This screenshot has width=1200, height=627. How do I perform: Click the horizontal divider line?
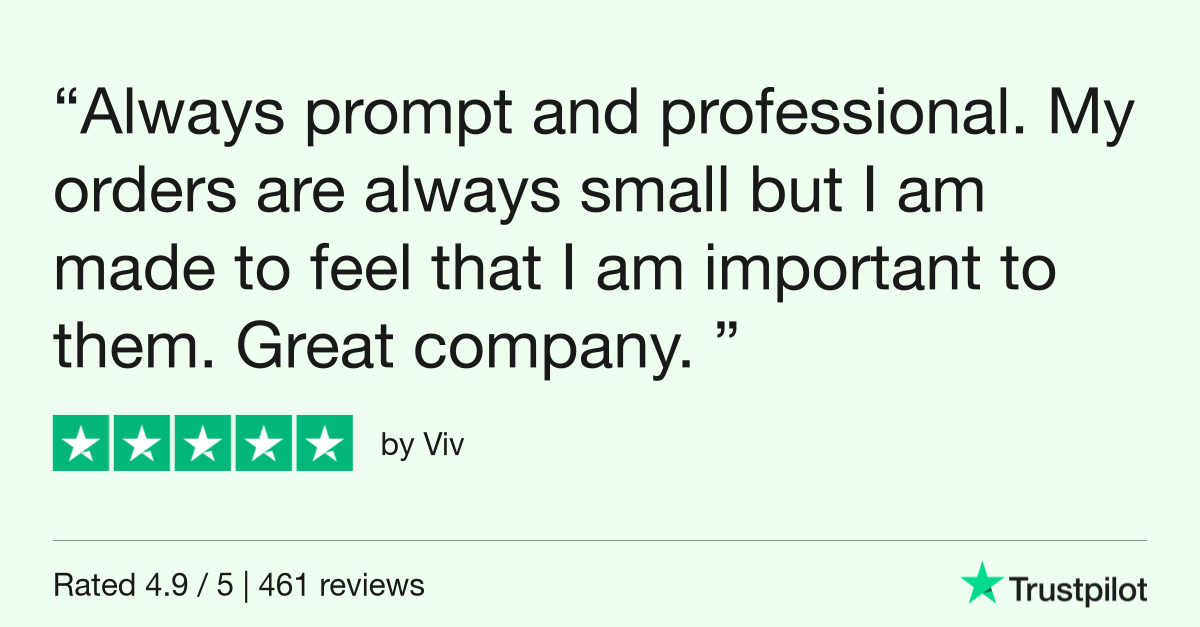[x=600, y=541]
